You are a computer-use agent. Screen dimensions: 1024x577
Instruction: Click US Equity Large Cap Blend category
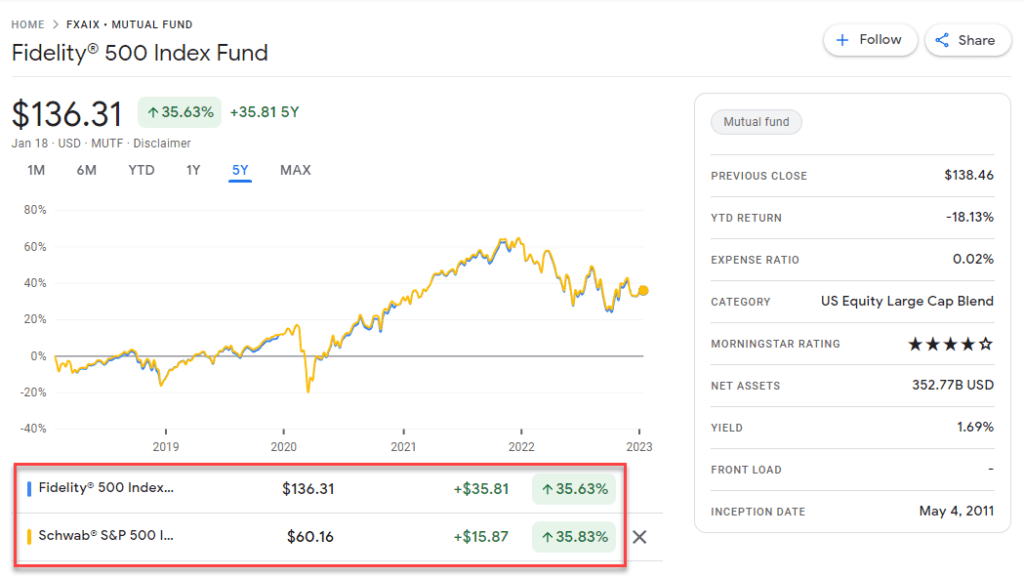pos(907,301)
